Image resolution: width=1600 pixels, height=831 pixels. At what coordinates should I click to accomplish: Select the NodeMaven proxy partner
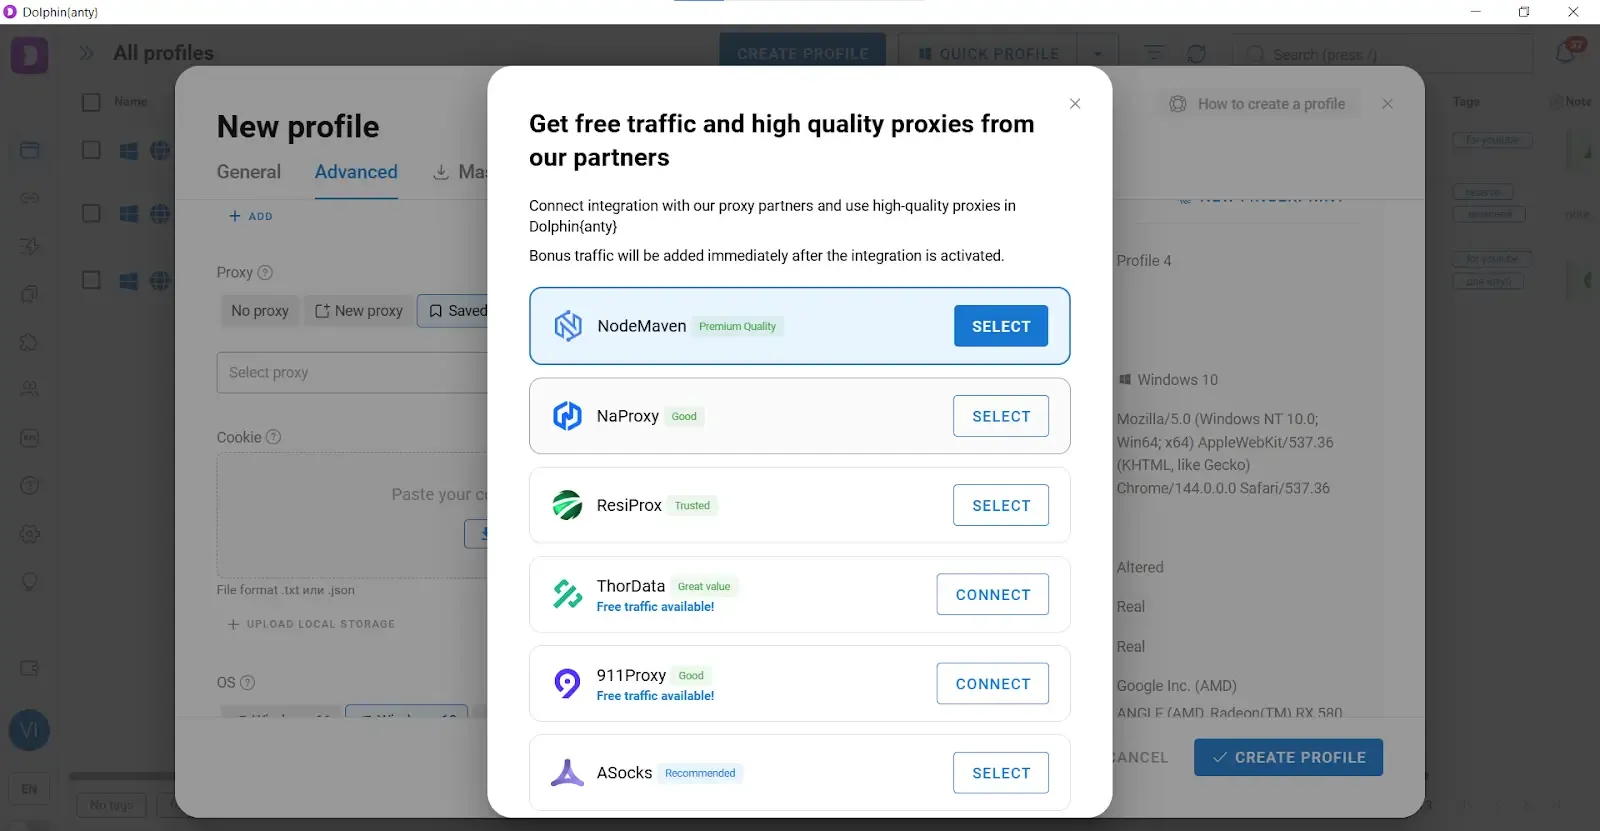1000,325
